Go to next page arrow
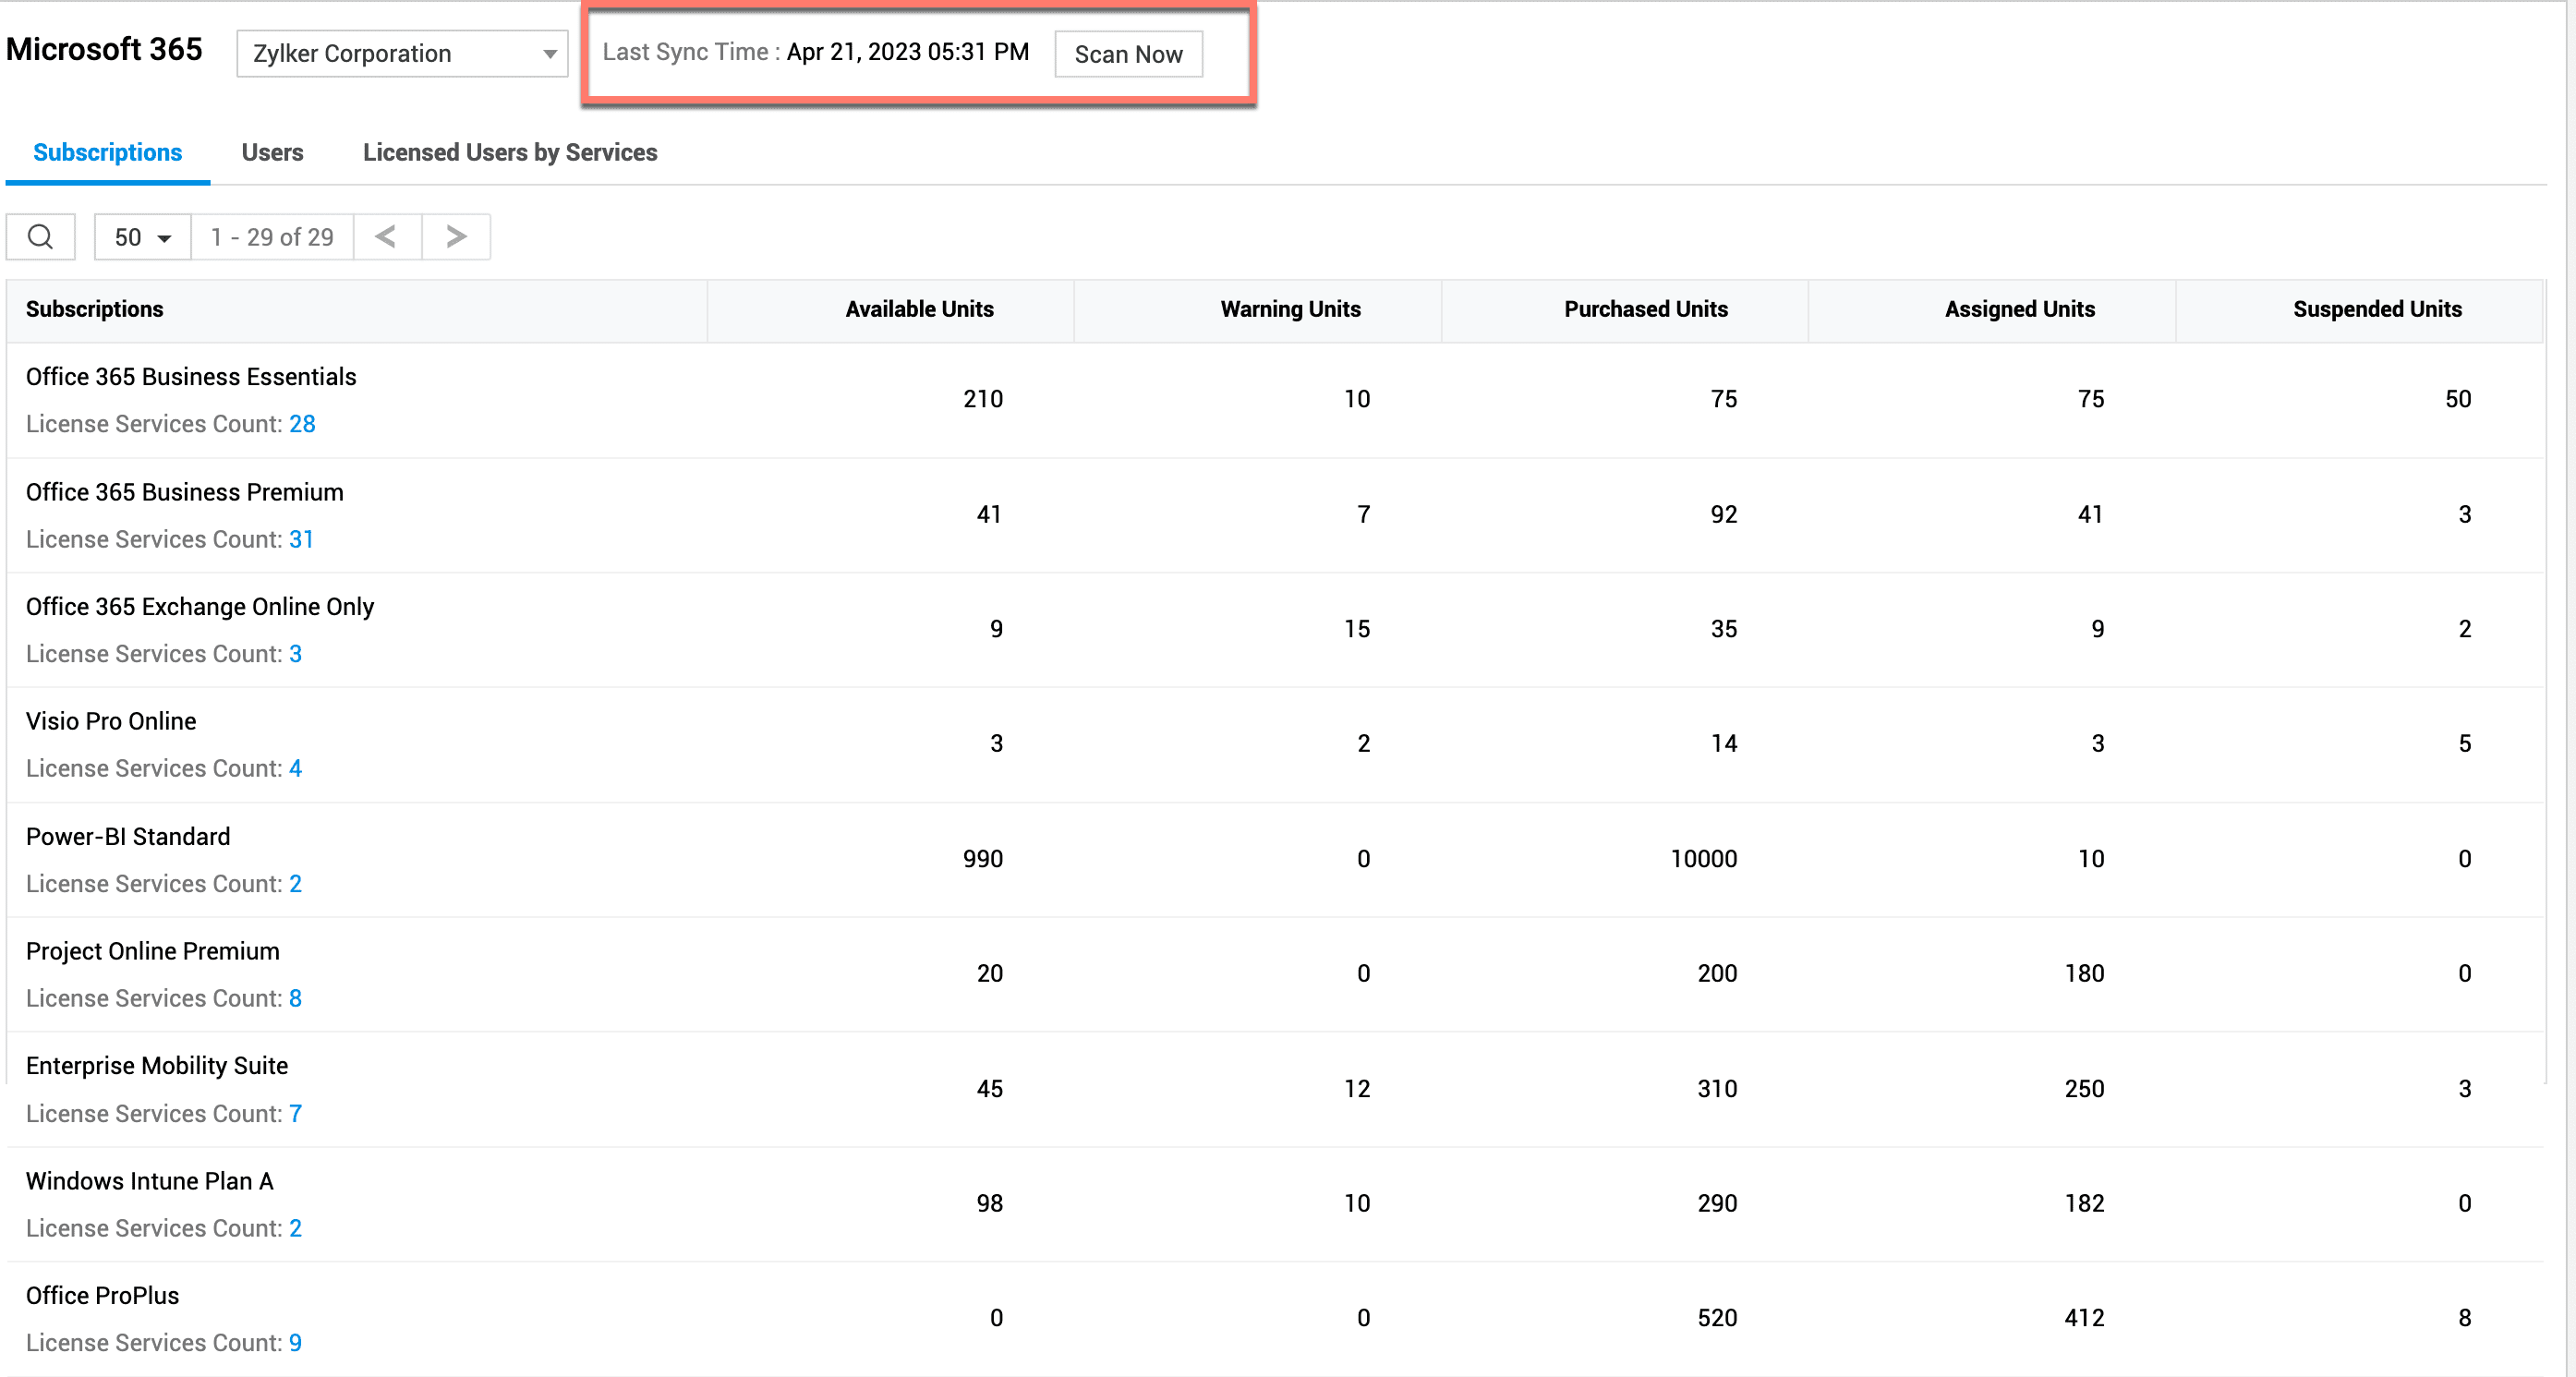2576x1377 pixels. (x=456, y=237)
